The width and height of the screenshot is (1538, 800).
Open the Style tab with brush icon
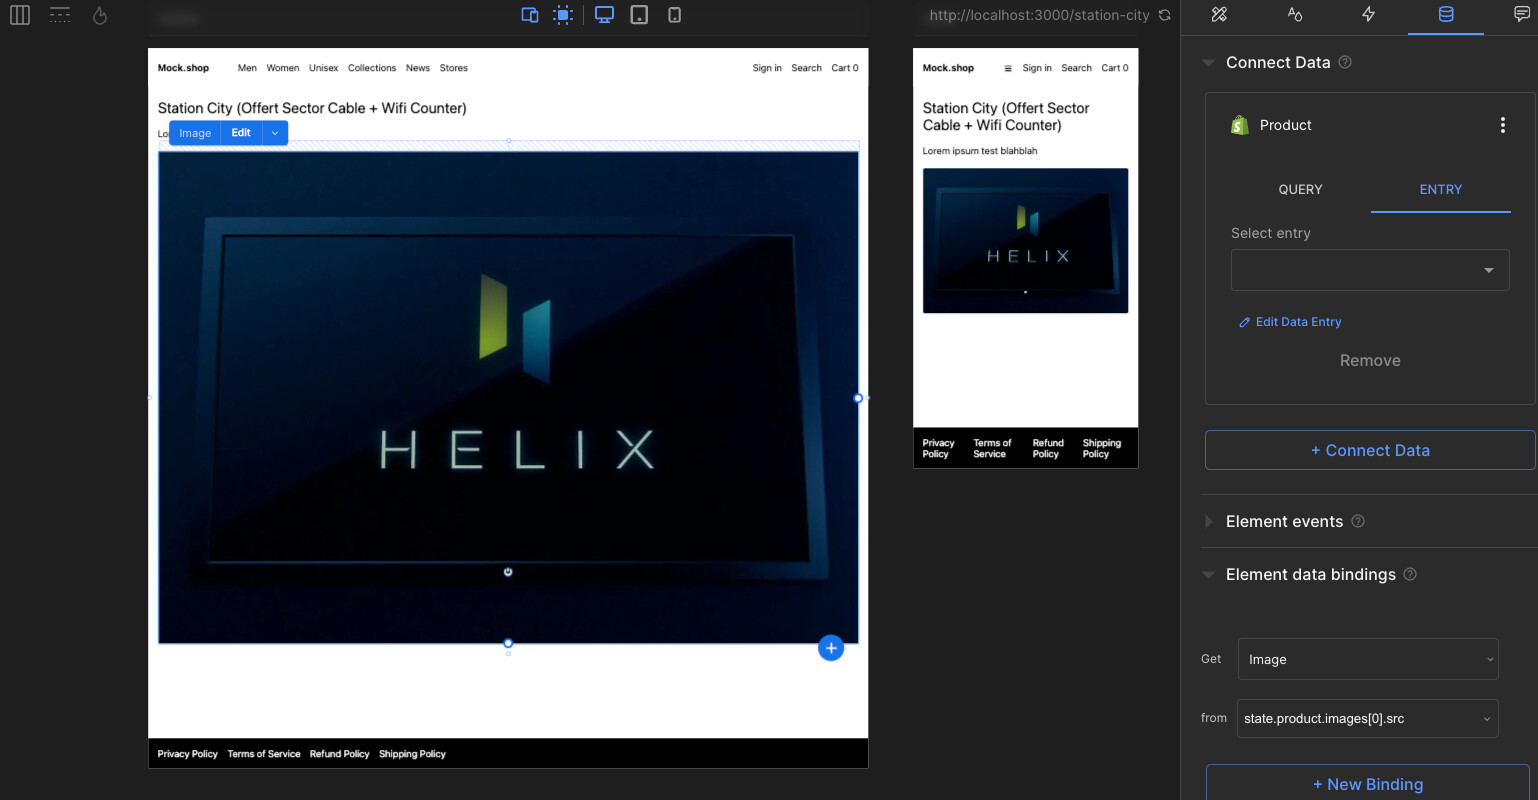click(x=1219, y=14)
